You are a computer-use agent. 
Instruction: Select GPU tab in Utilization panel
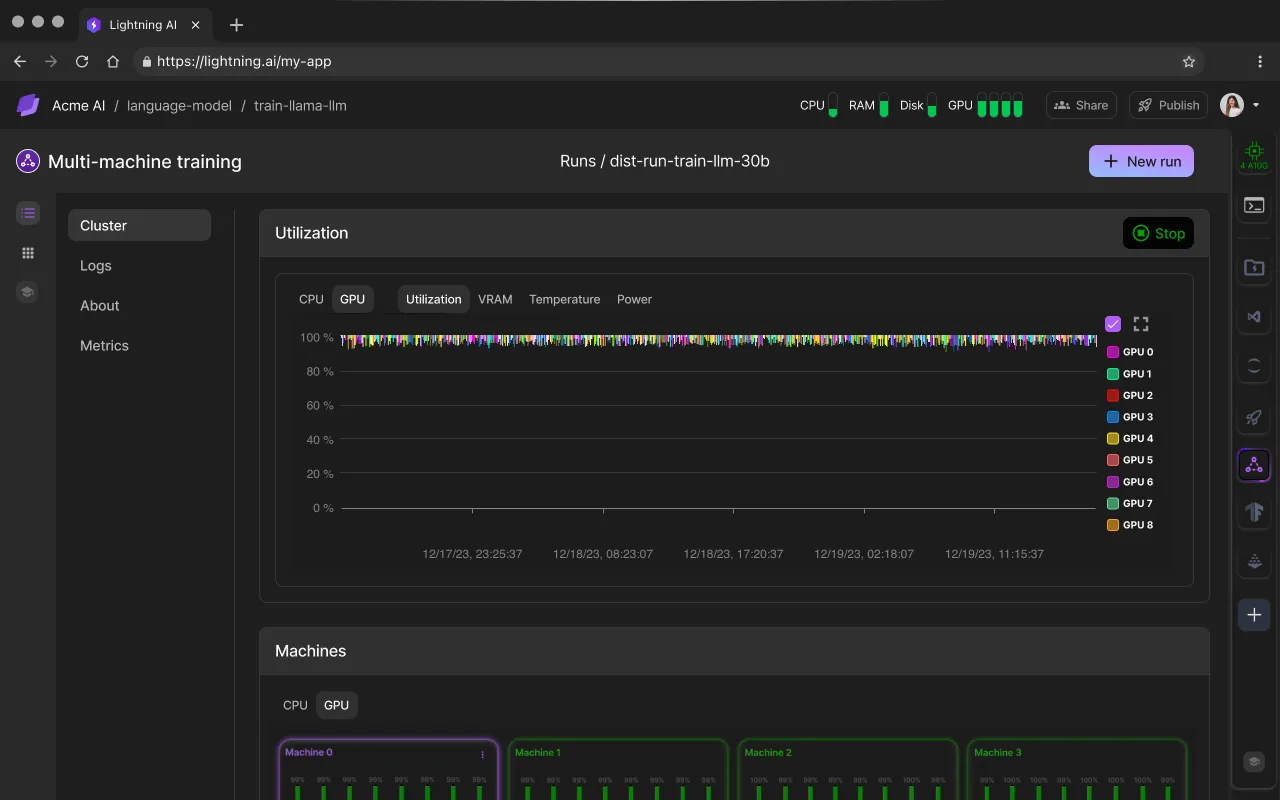click(x=352, y=299)
